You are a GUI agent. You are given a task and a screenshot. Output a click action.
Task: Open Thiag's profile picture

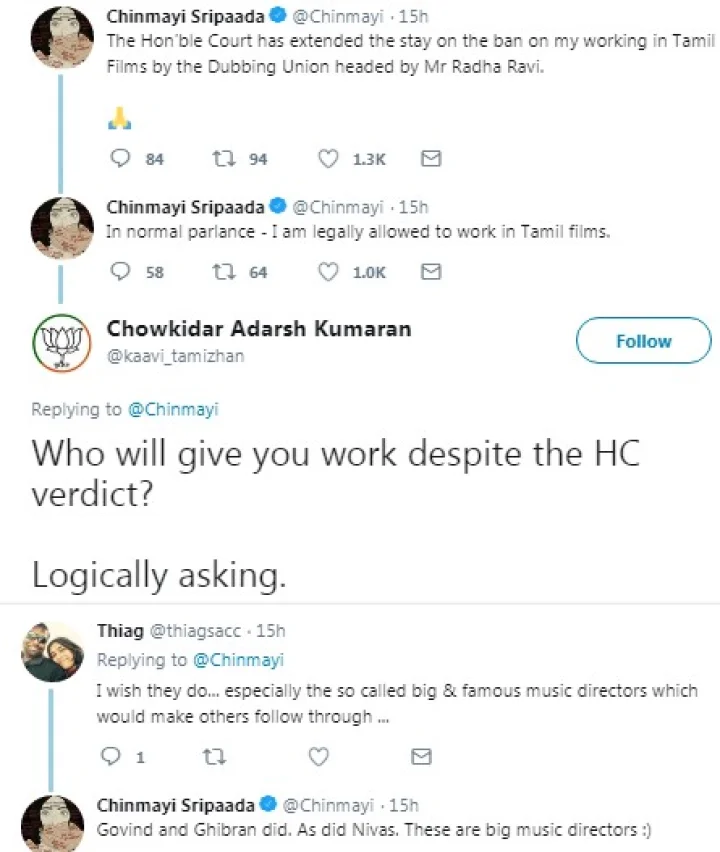53,654
